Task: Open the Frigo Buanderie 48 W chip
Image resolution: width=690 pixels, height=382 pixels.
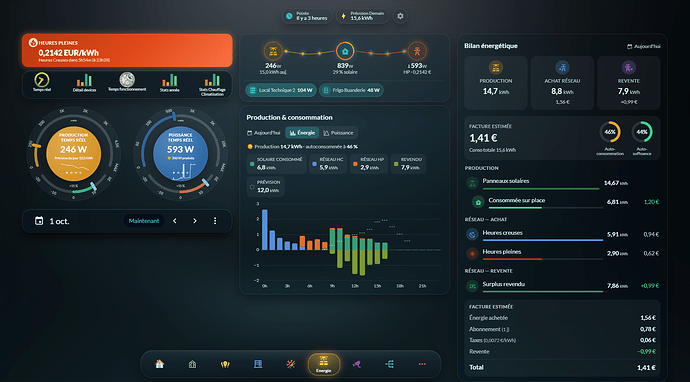Action: tap(351, 90)
